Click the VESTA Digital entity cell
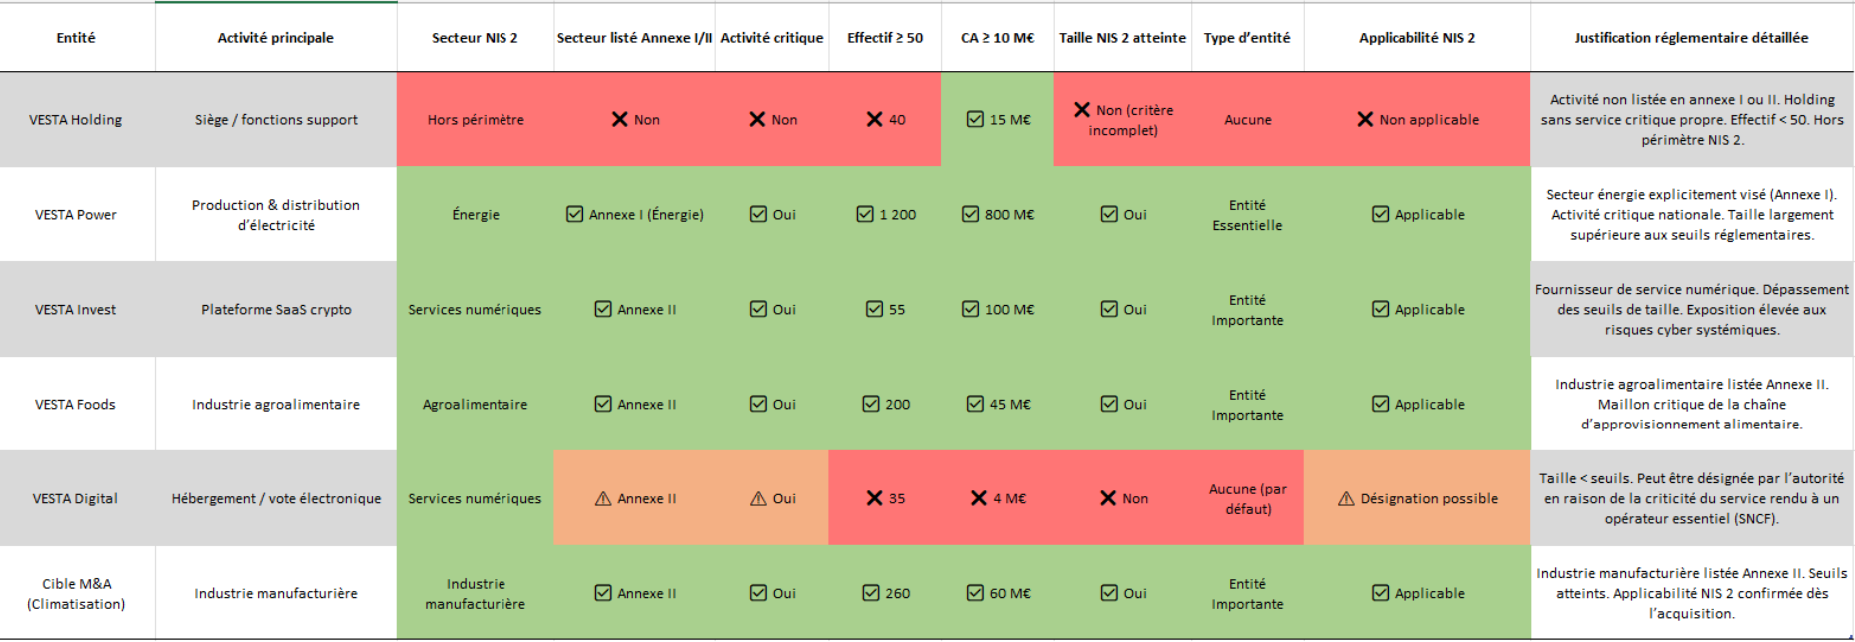Image resolution: width=1855 pixels, height=642 pixels. [x=76, y=498]
